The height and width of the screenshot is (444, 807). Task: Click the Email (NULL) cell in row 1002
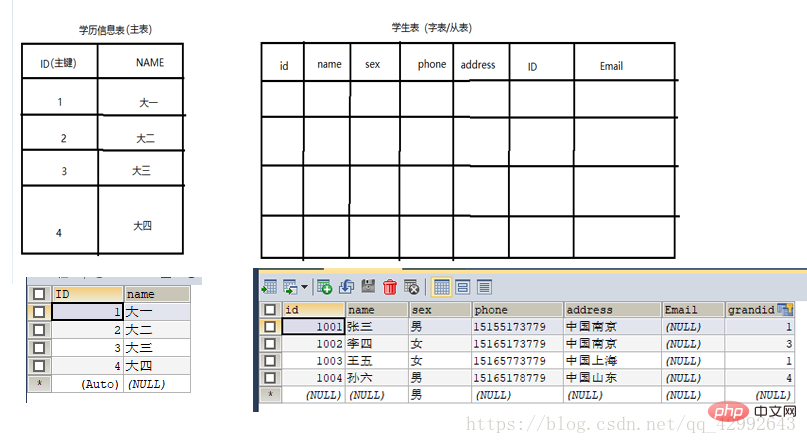point(693,343)
